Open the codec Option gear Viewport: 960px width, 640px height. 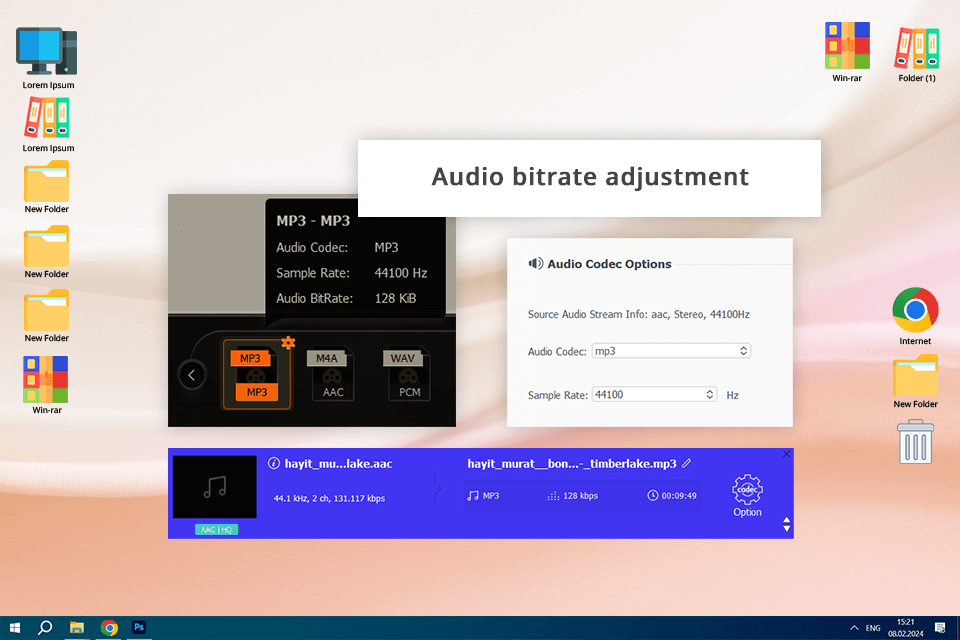click(x=747, y=496)
